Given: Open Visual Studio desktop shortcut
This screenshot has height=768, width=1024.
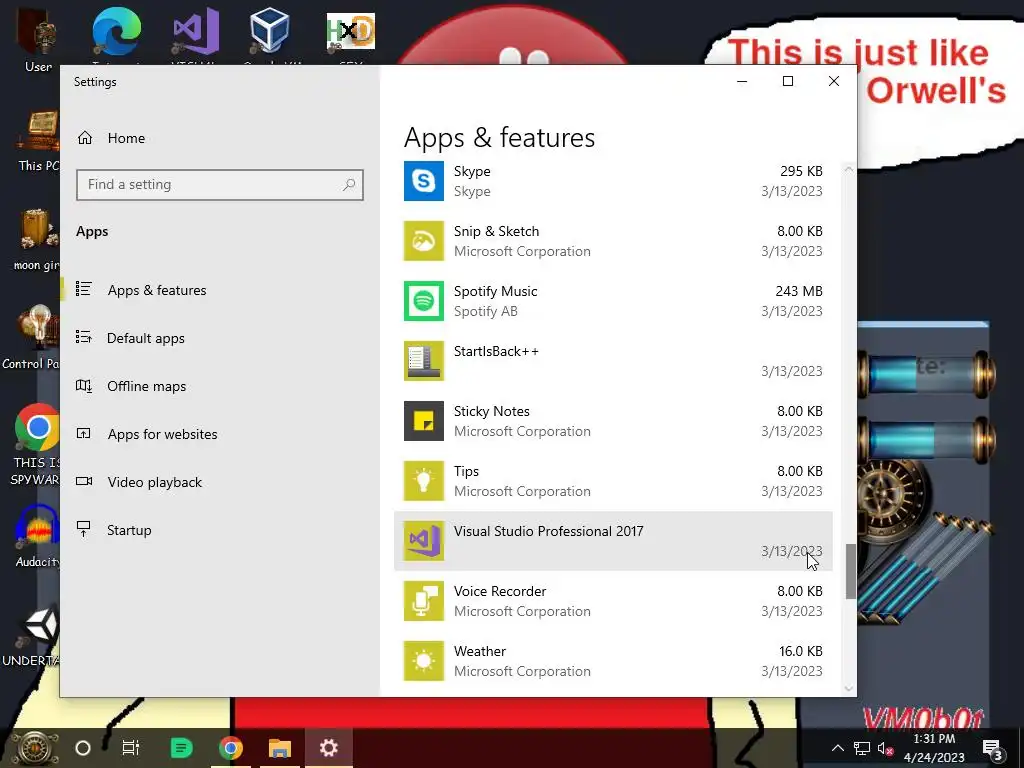Looking at the screenshot, I should [195, 33].
